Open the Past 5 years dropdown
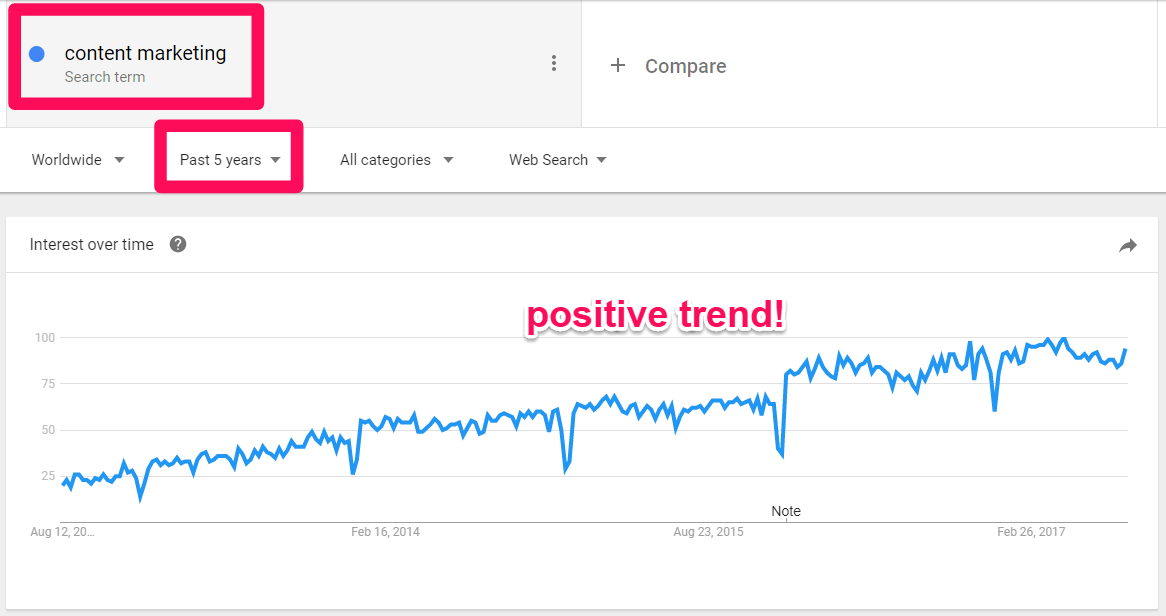1166x616 pixels. 230,160
